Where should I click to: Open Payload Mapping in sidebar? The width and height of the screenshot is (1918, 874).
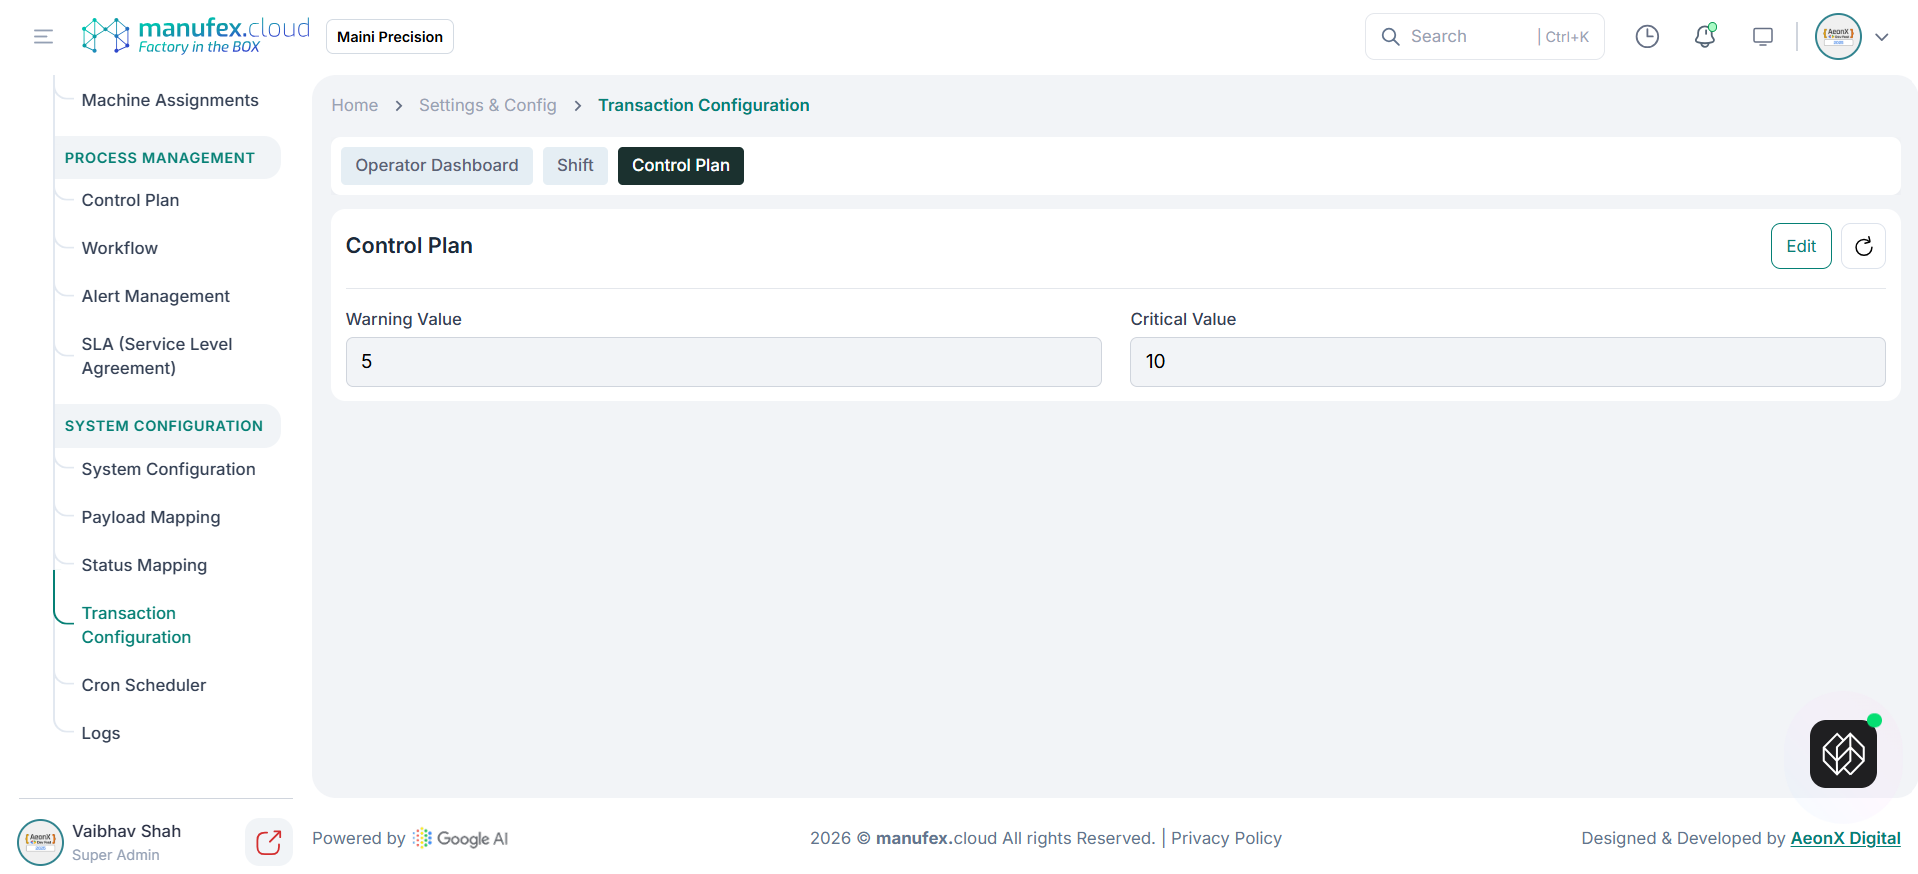pyautogui.click(x=151, y=517)
